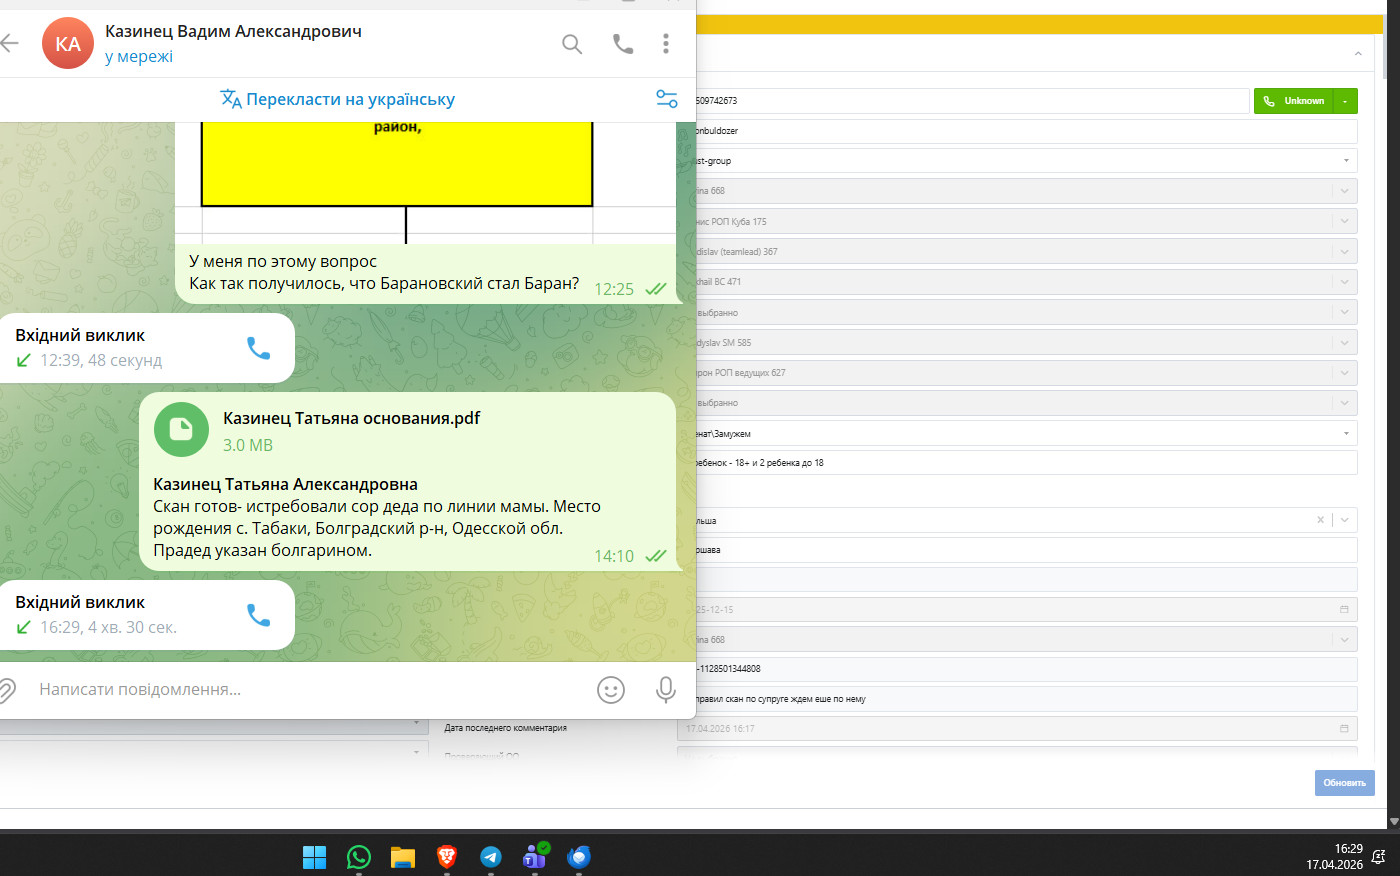Switch to Telegram on the taskbar
Screen dimensions: 1400x876
tap(491, 857)
